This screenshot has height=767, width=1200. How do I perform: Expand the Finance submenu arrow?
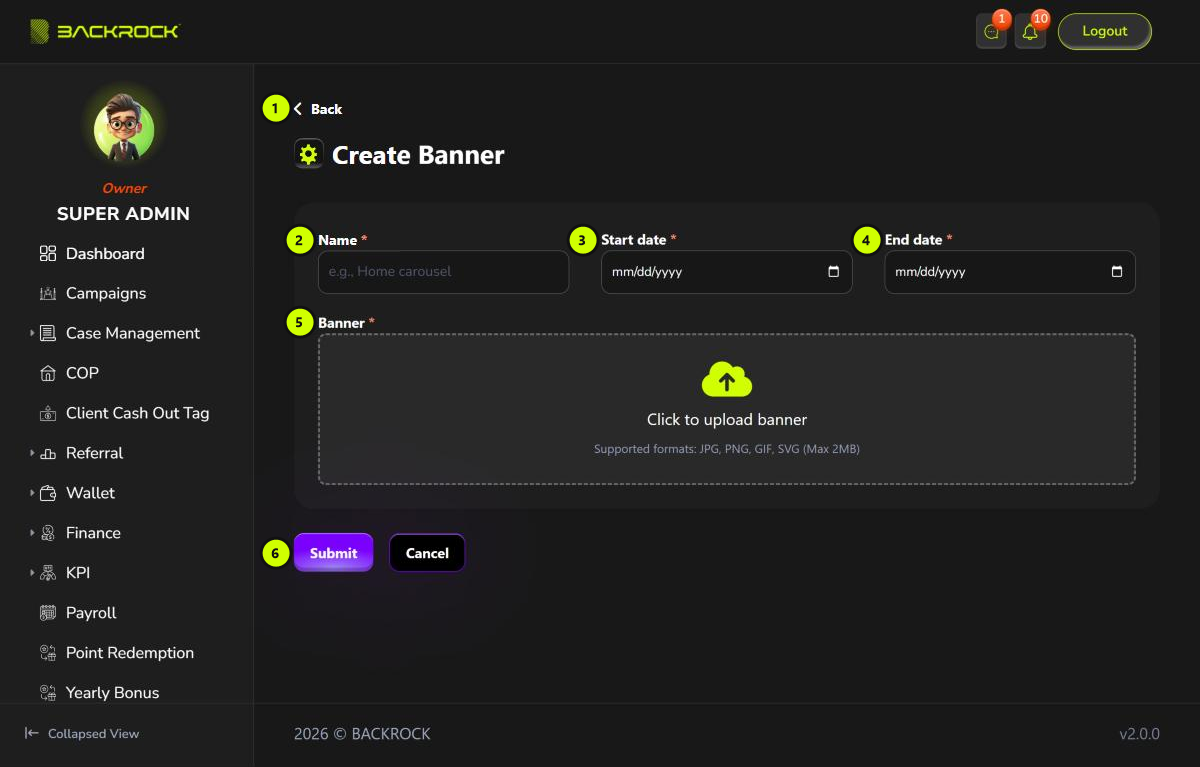(32, 533)
